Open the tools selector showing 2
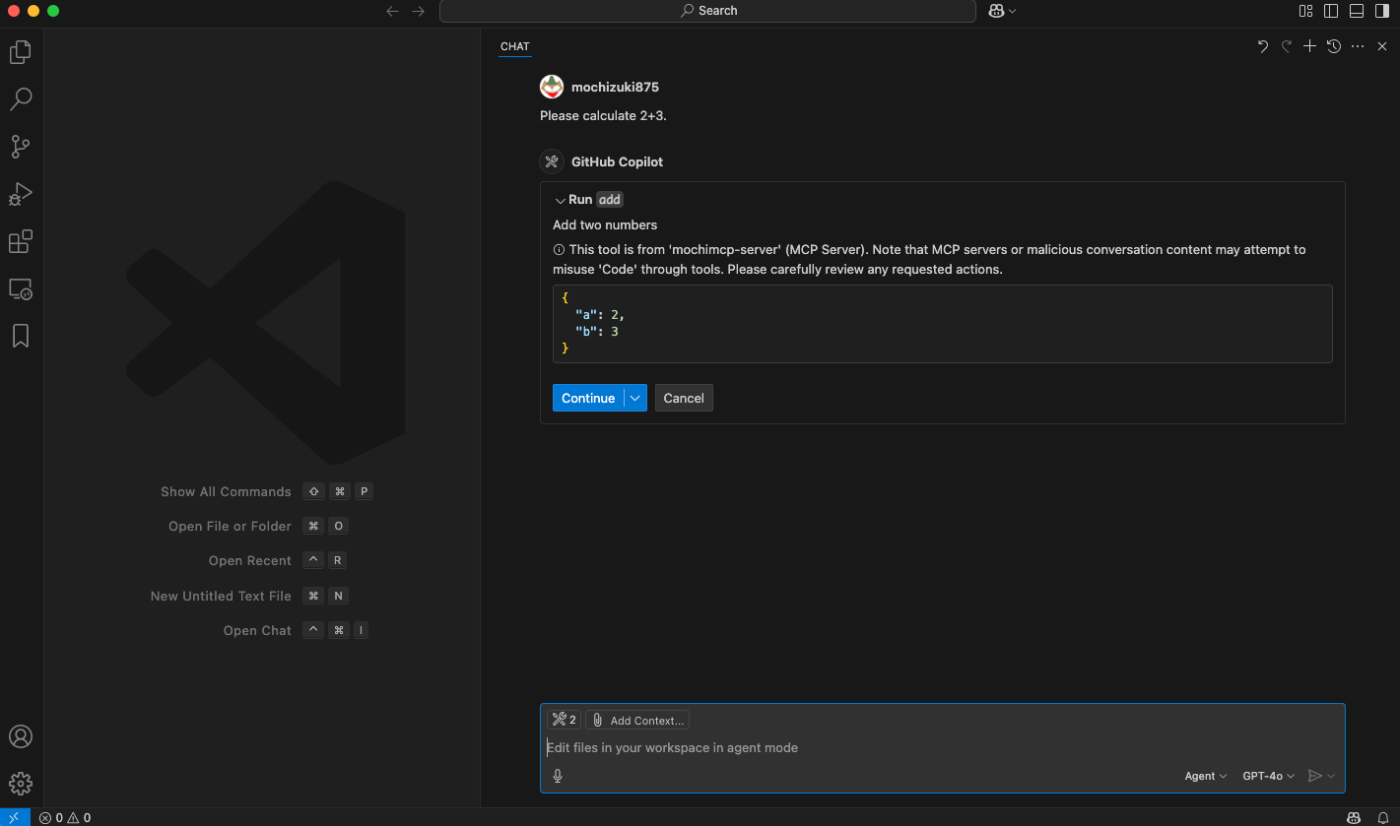The height and width of the screenshot is (826, 1400). [564, 720]
